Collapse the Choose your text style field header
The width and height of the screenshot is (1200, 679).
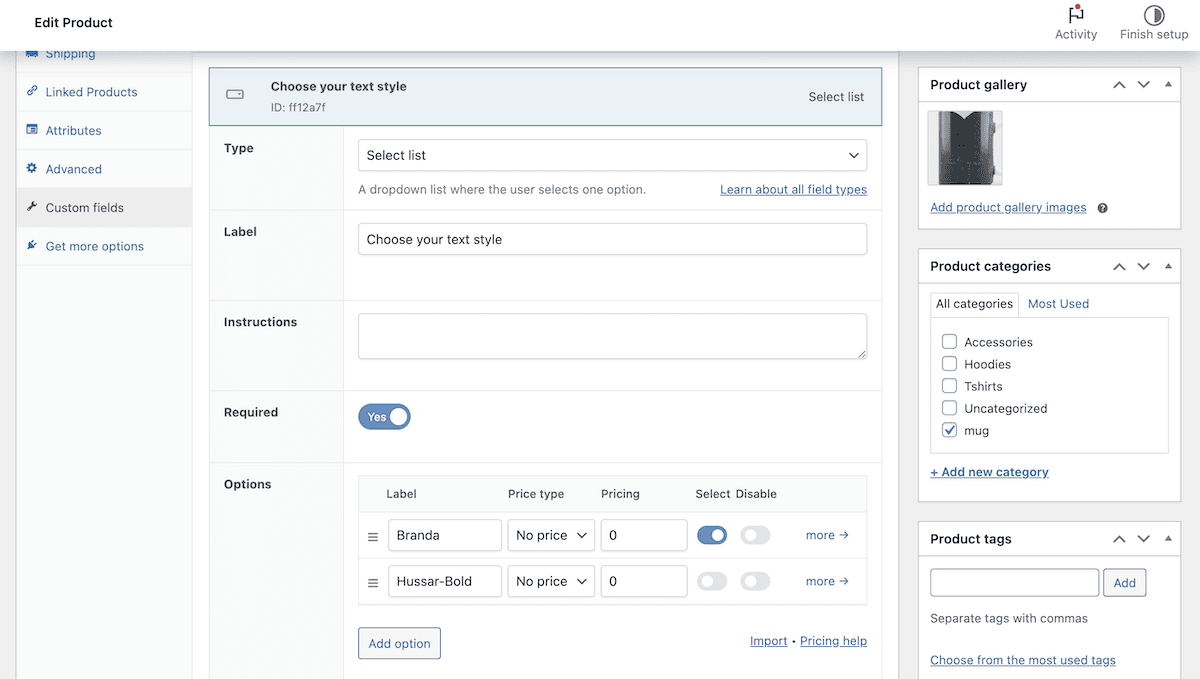pyautogui.click(x=545, y=96)
